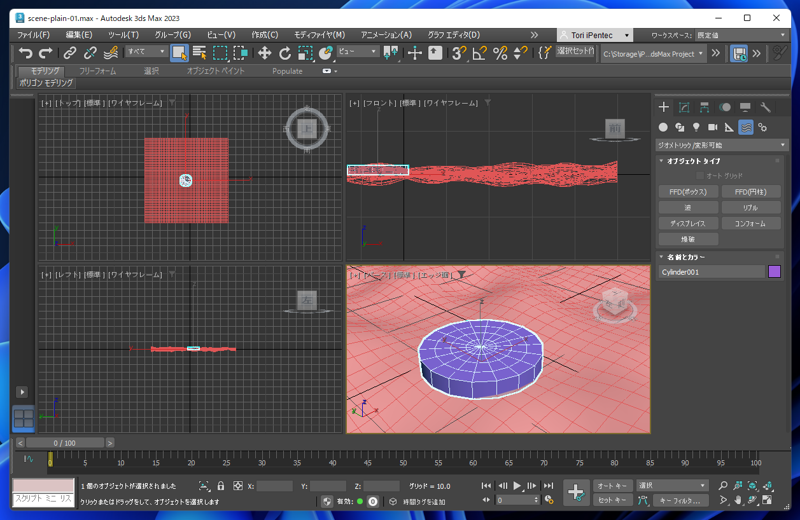
Task: Open the Tori iPentec account dropdown
Action: pos(595,35)
